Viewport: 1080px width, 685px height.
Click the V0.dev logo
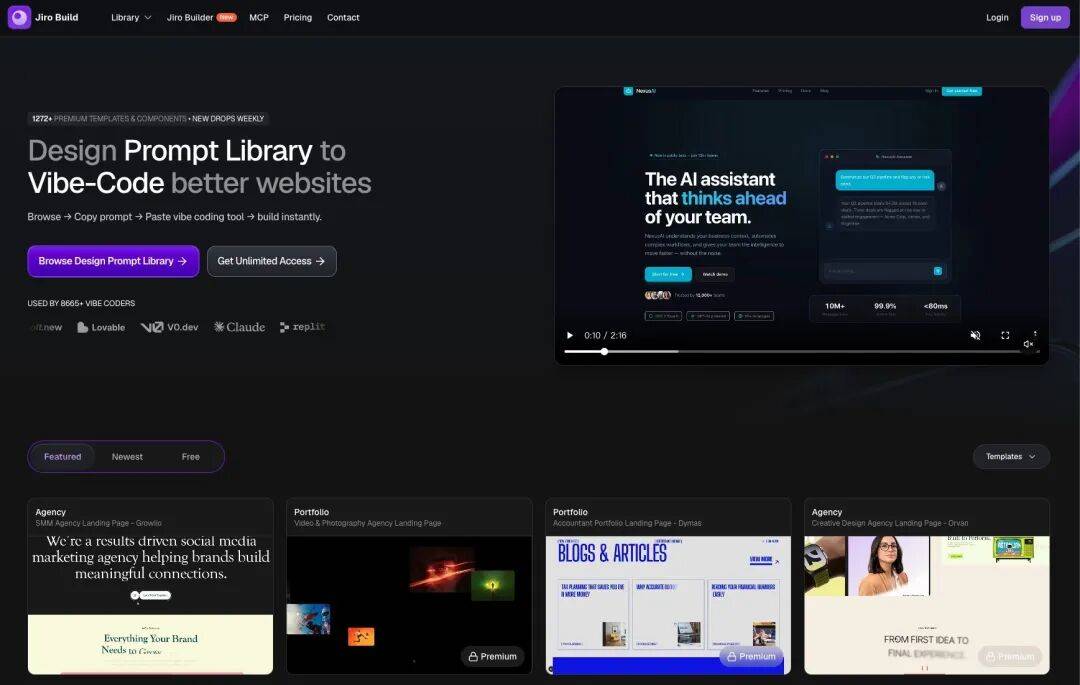pyautogui.click(x=169, y=327)
